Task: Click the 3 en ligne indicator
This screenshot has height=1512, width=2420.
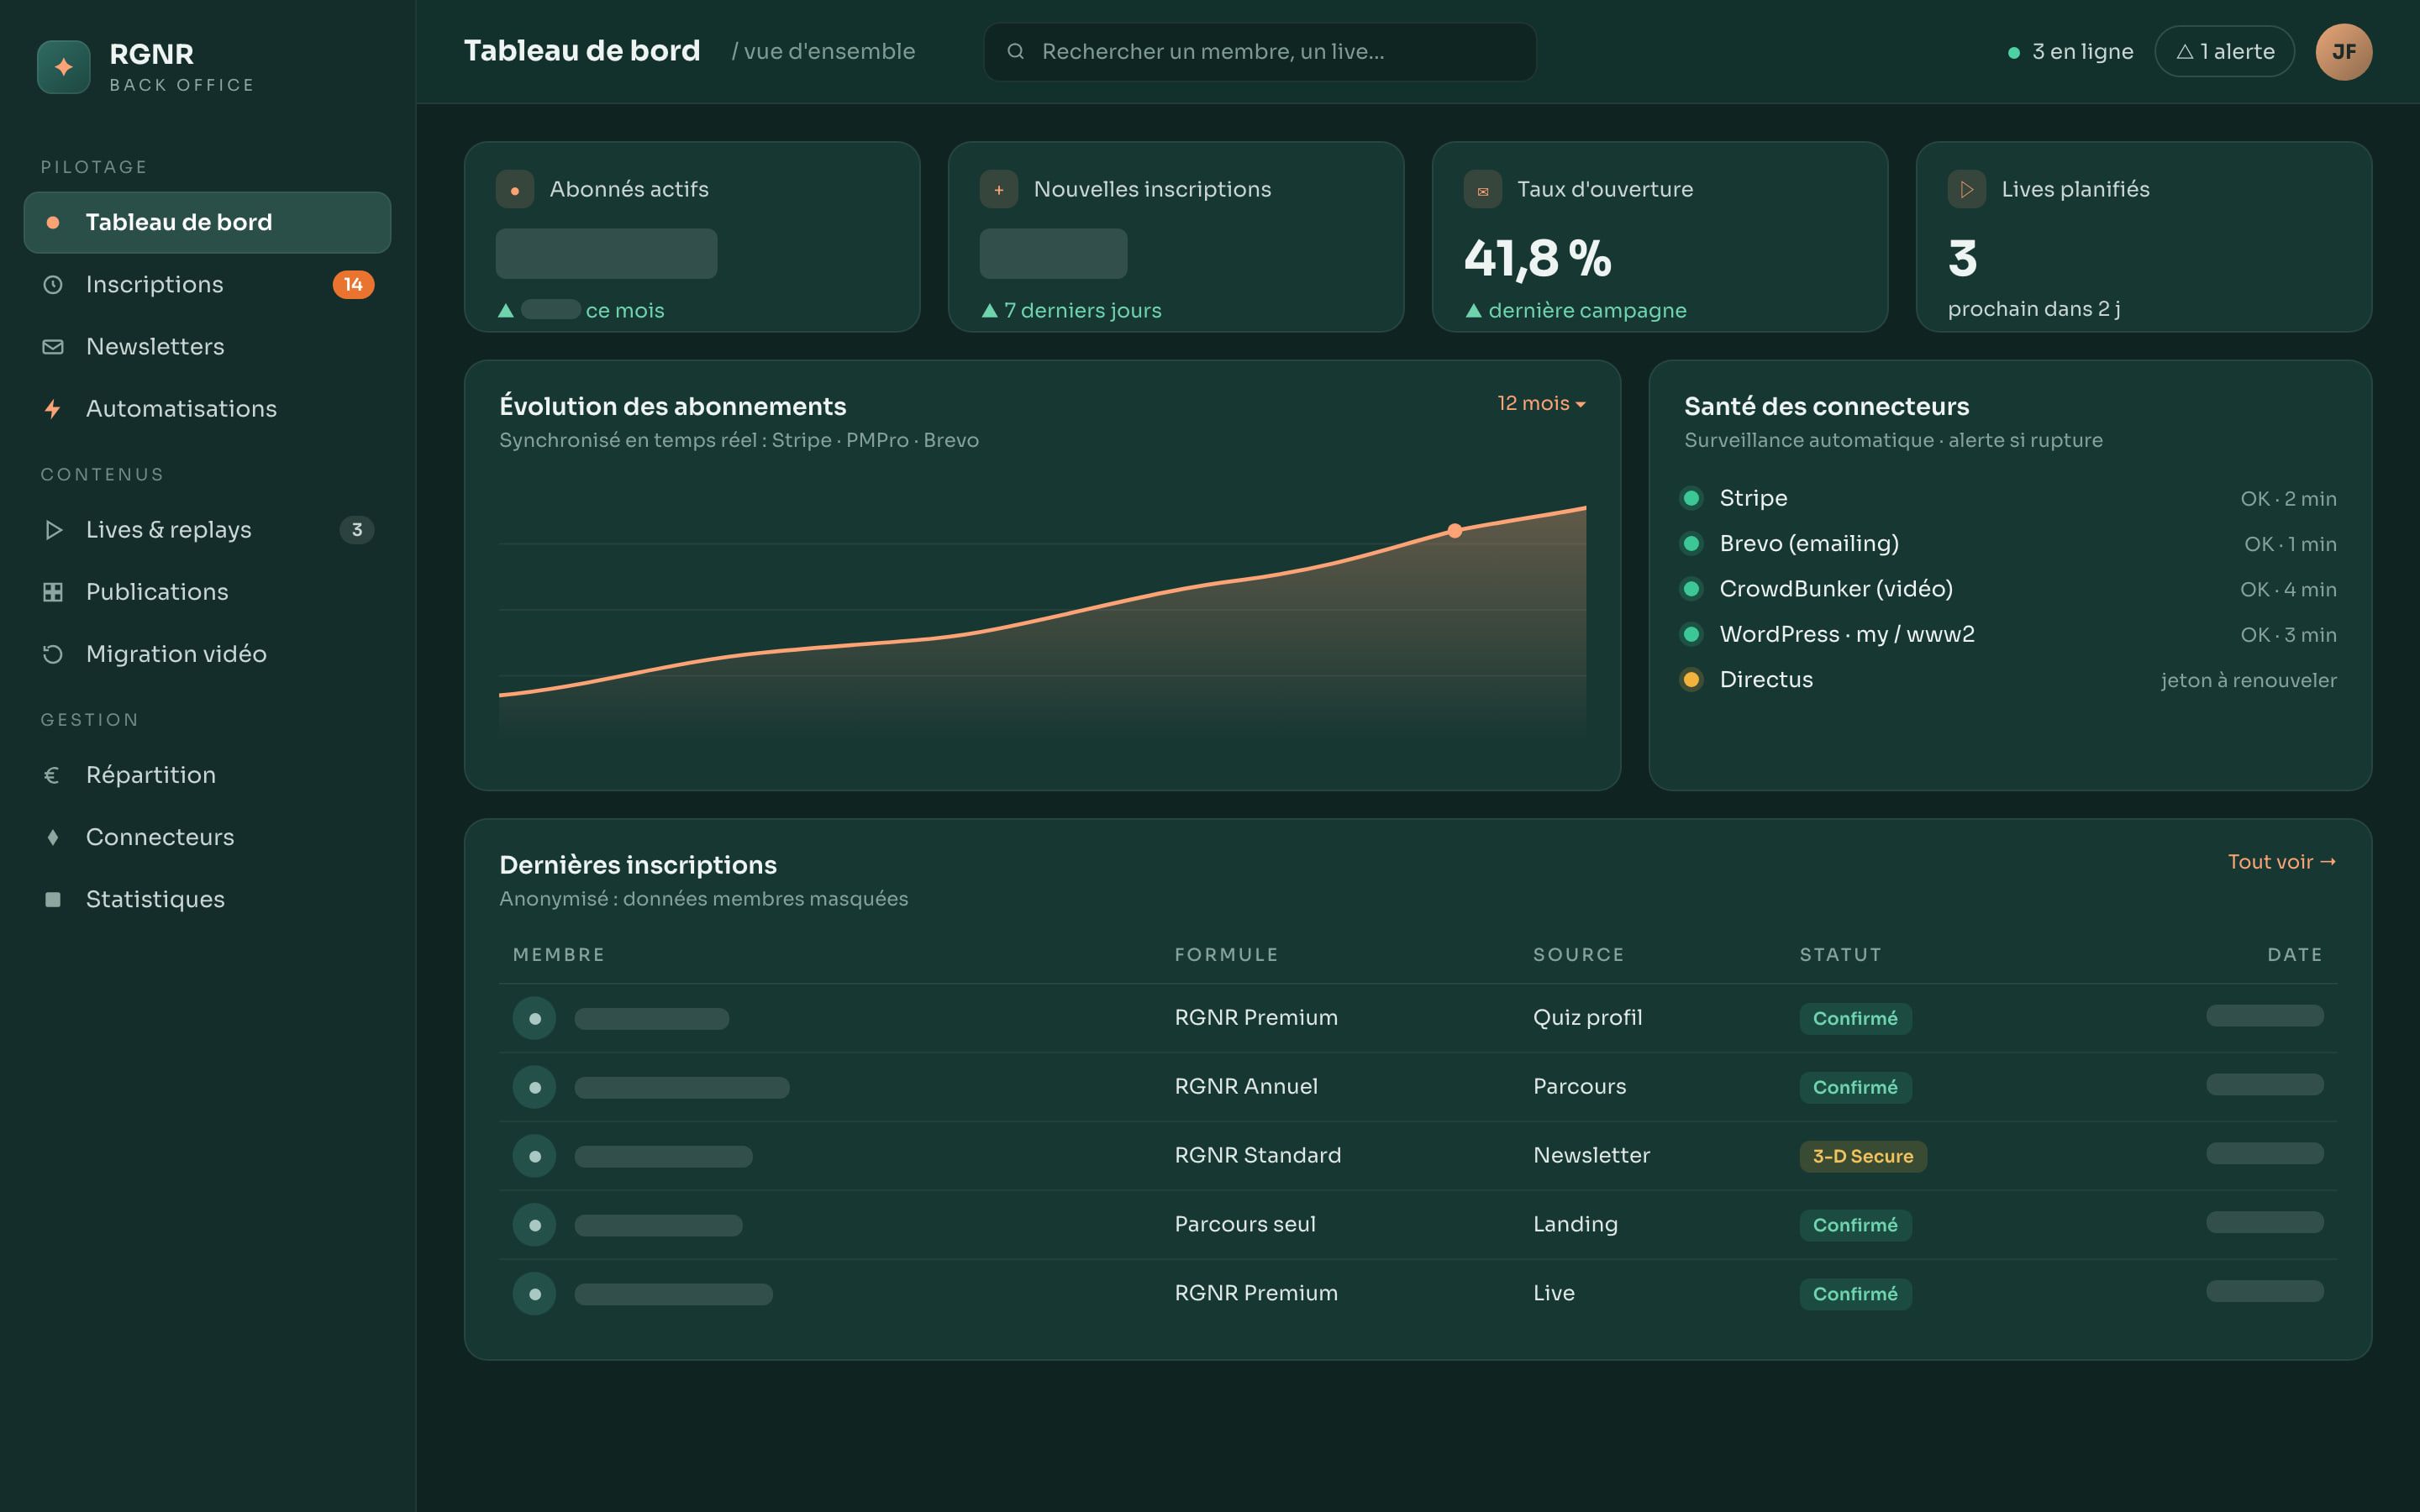Action: (2070, 51)
